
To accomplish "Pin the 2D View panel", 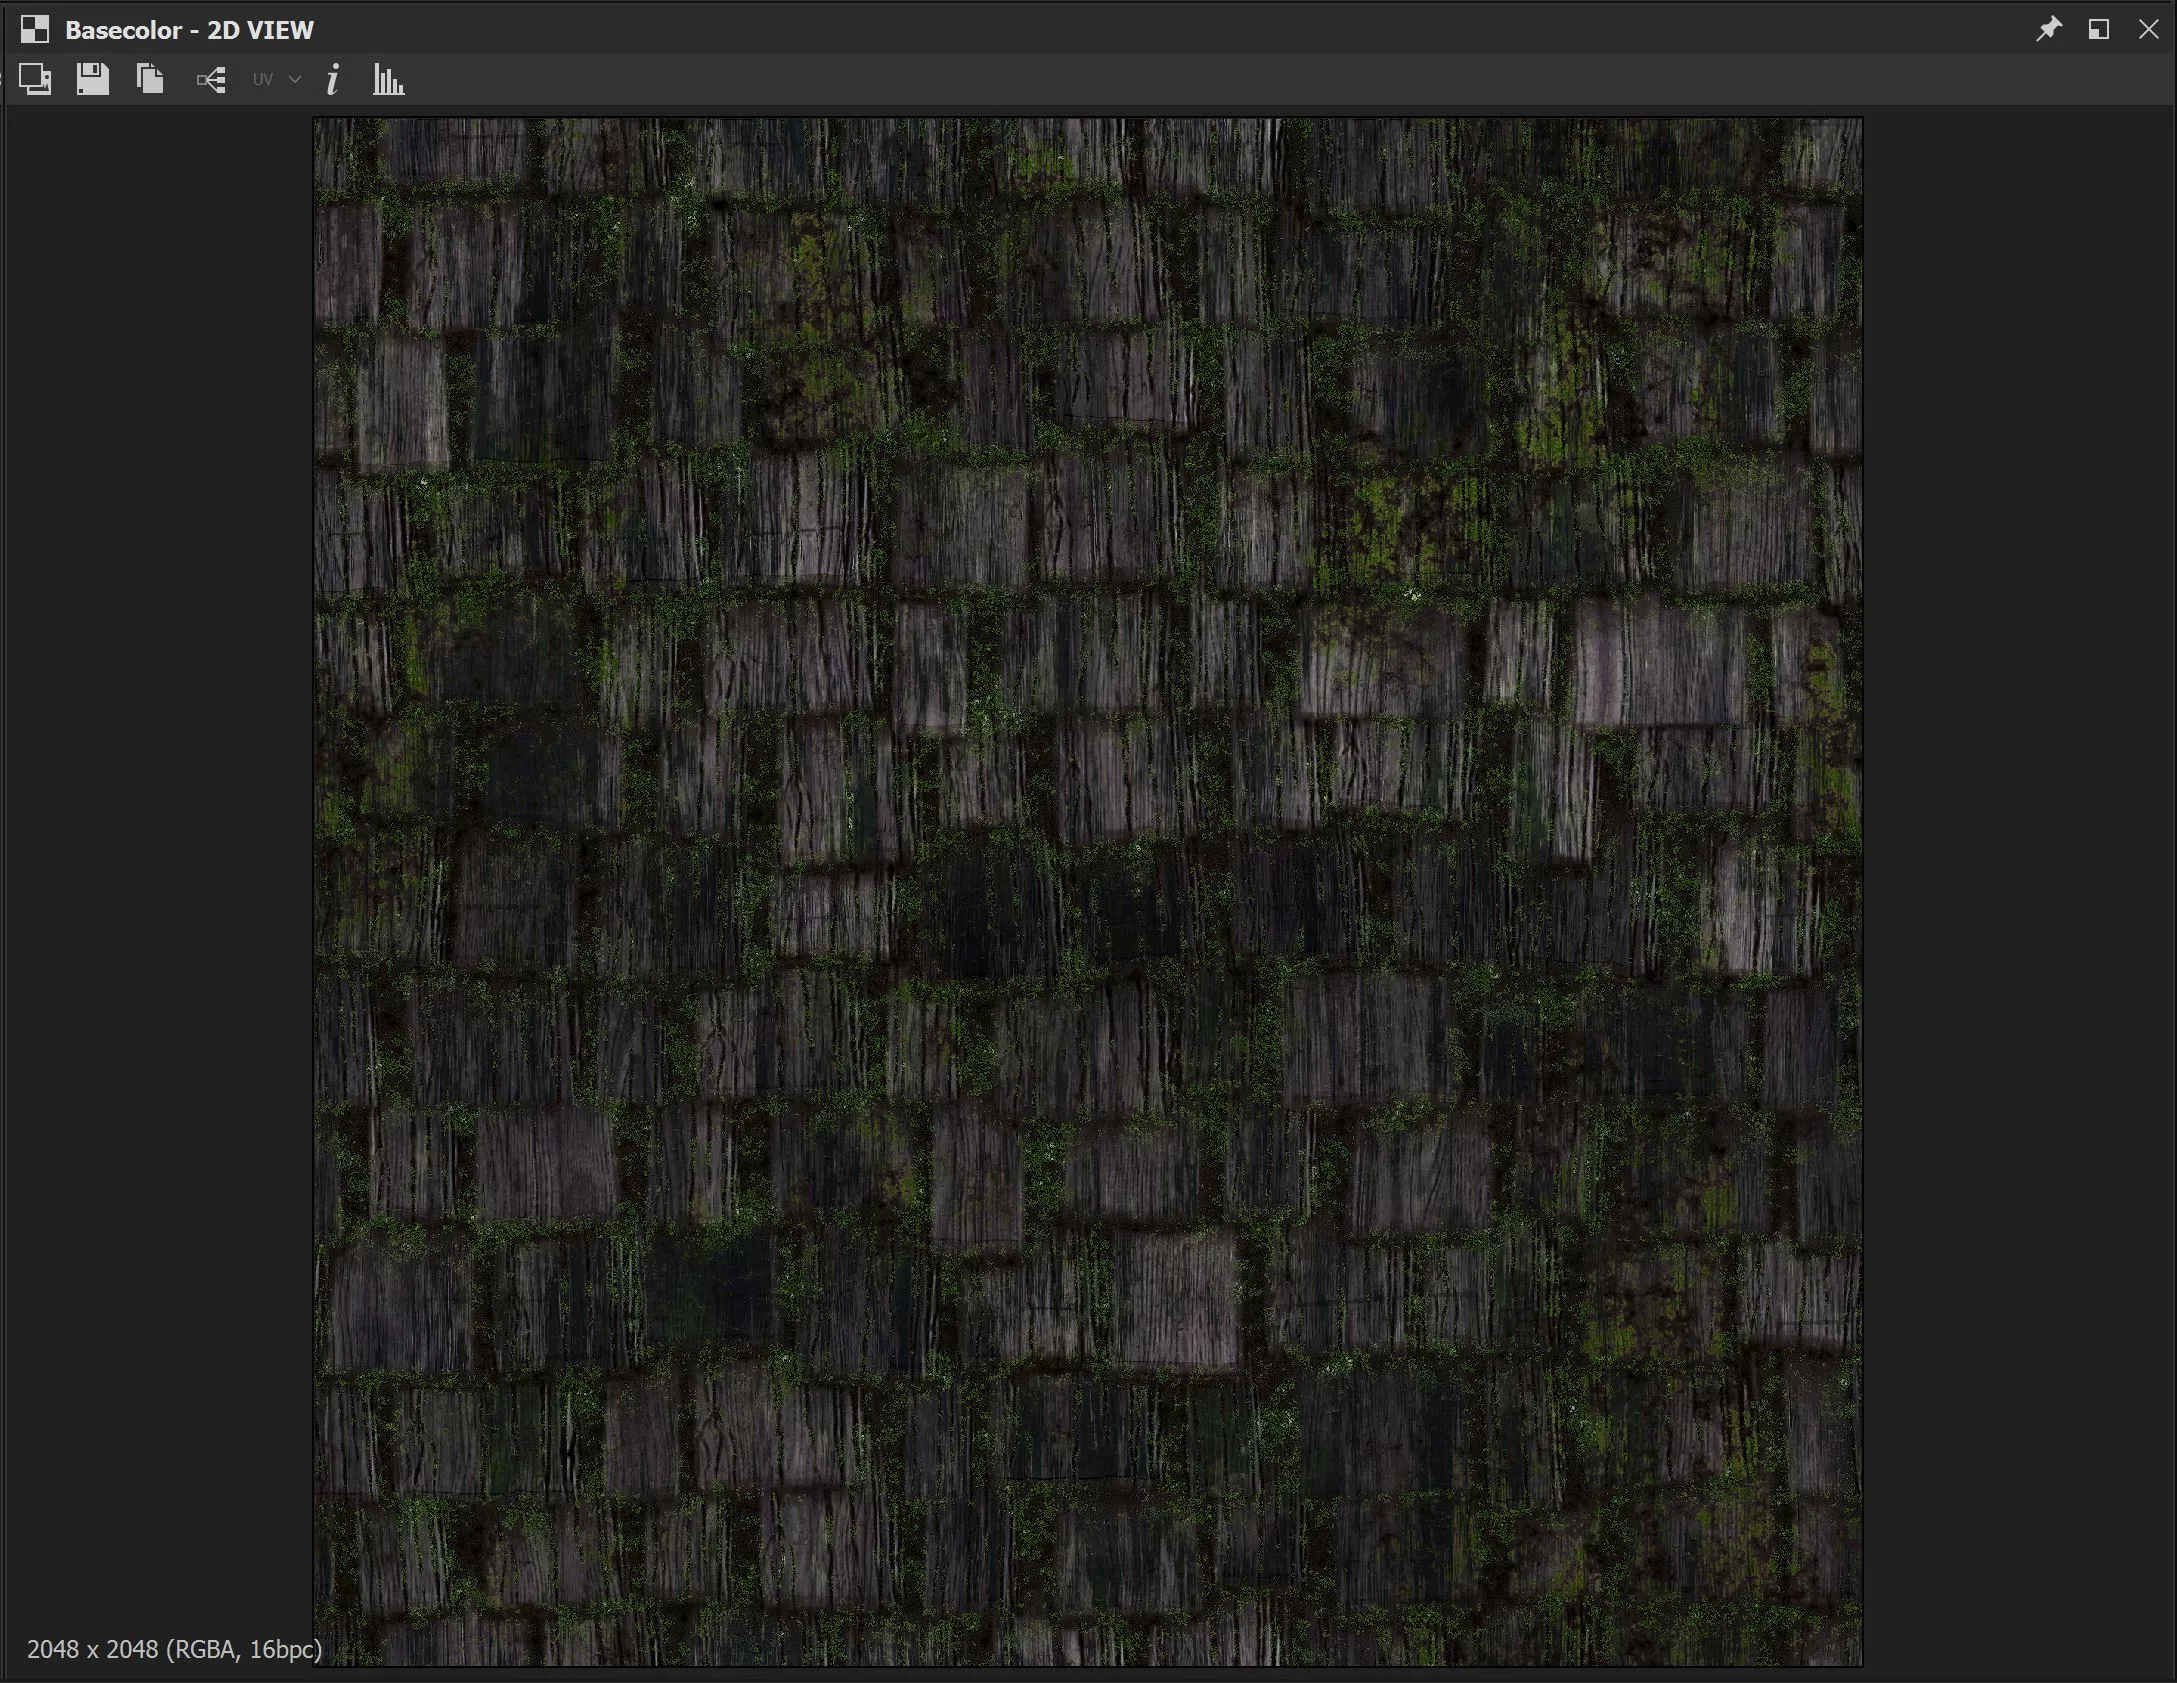I will [x=2048, y=29].
